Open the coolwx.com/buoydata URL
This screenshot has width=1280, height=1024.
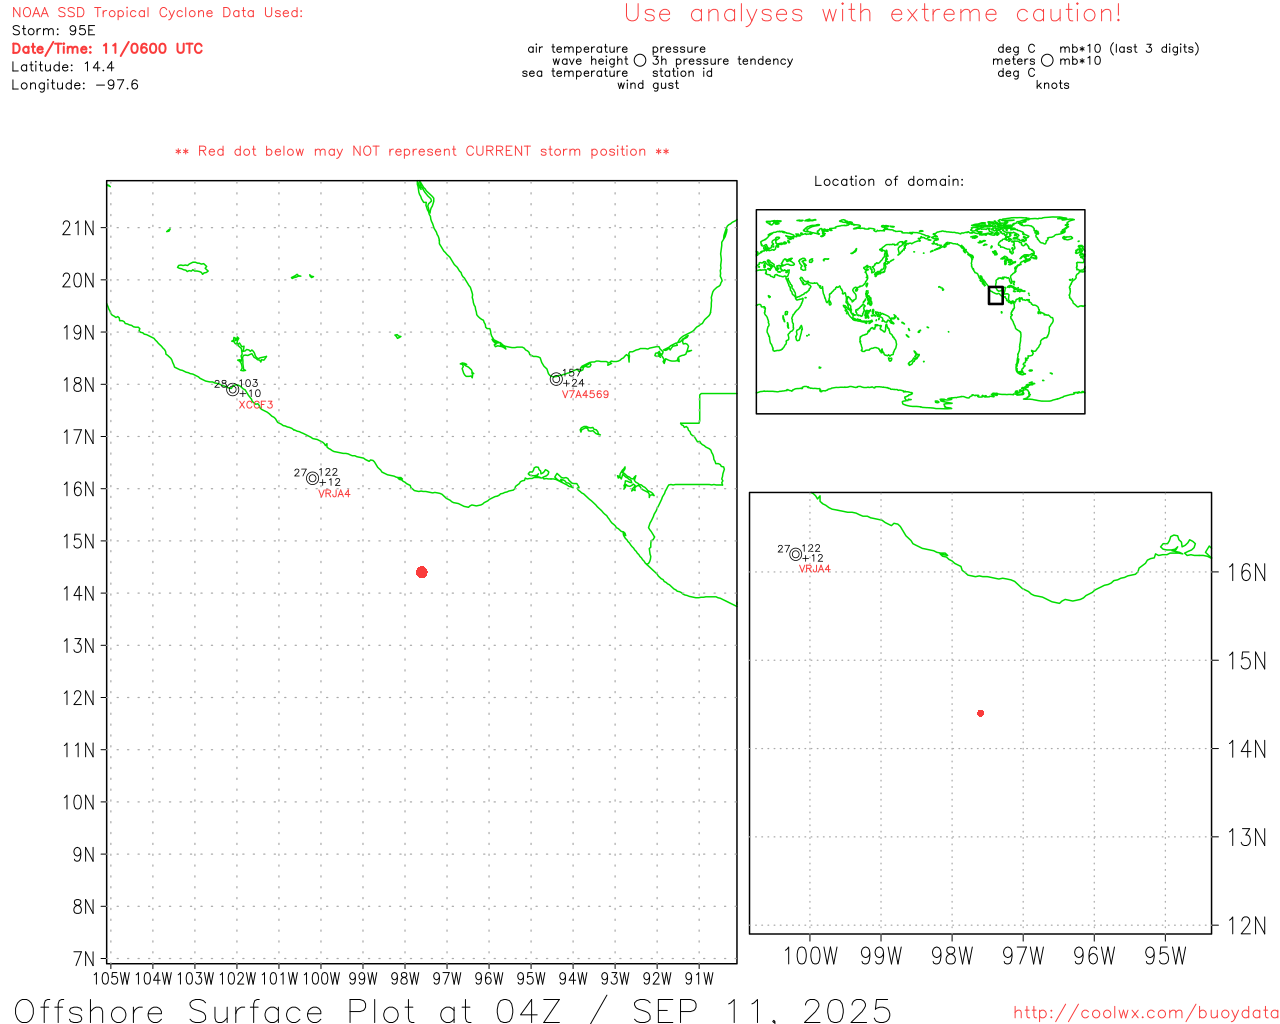pyautogui.click(x=1146, y=1013)
